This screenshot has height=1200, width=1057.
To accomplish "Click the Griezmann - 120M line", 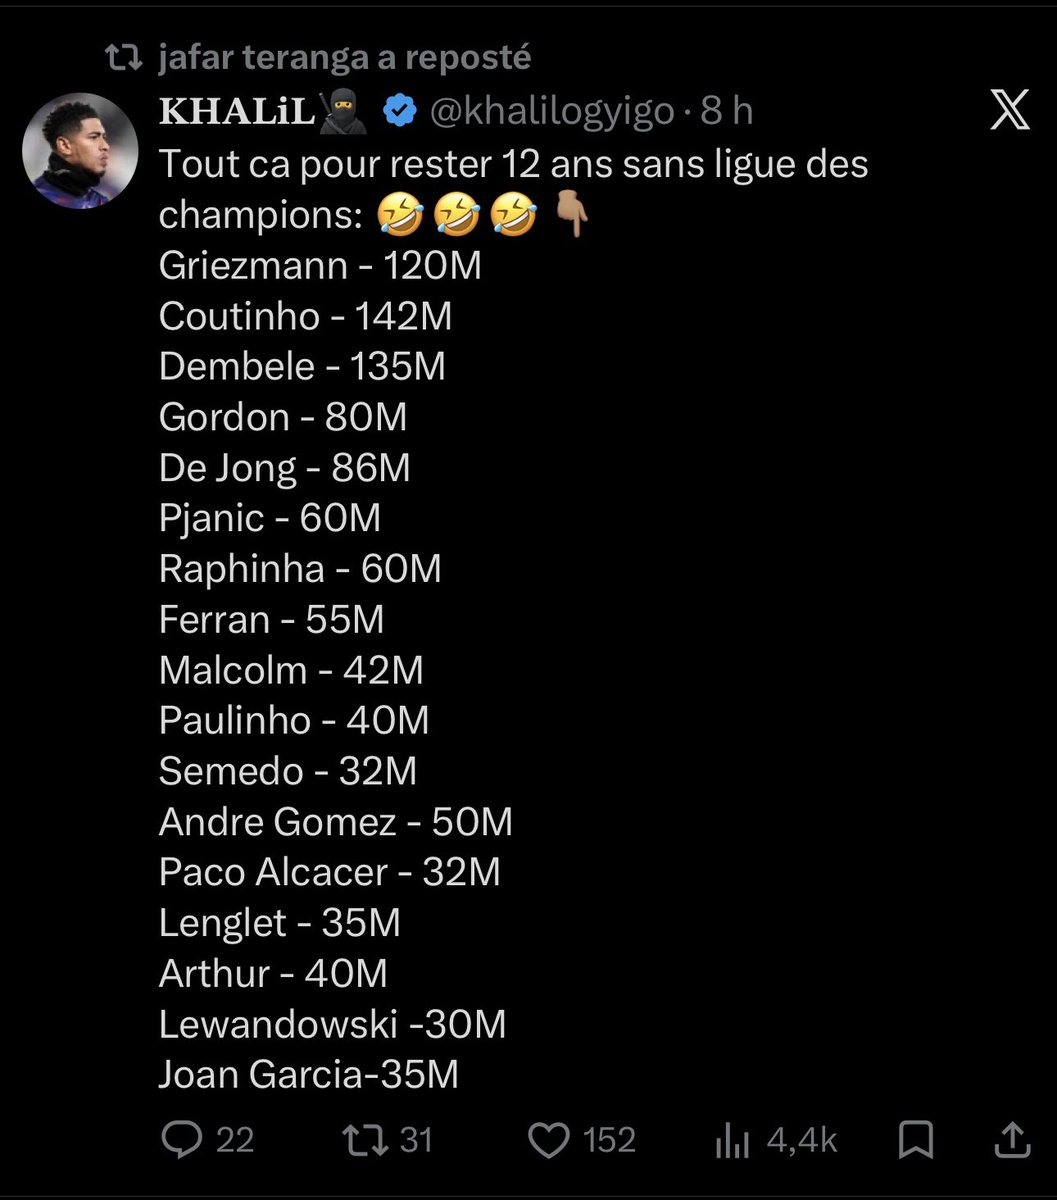I will coord(320,266).
